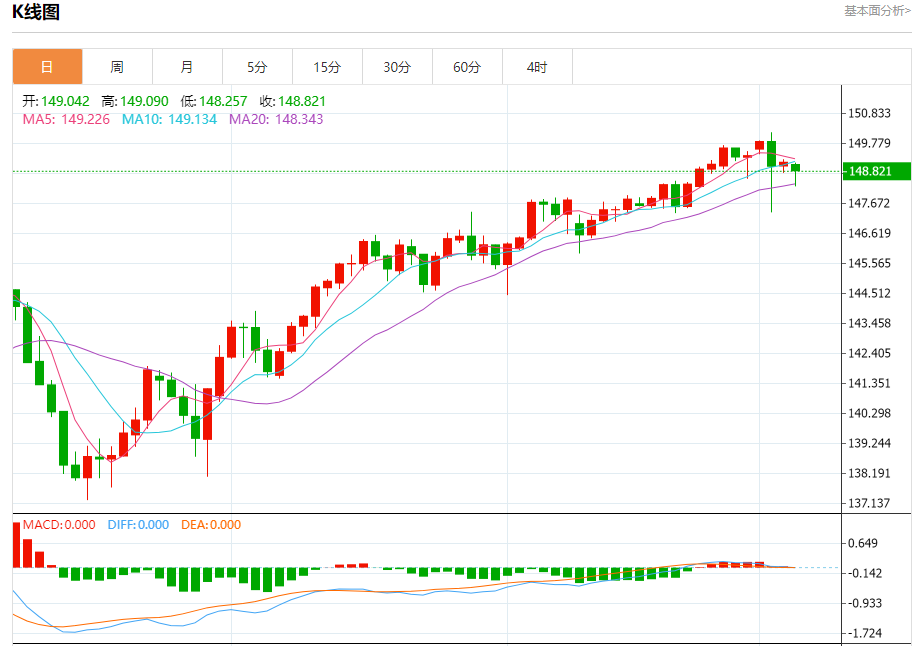922x646 pixels.
Task: Click the tallest red MACD bar at far left
Action: tap(16, 544)
